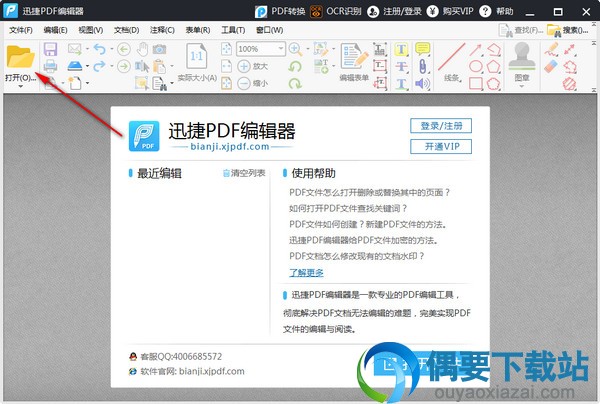The image size is (600, 404).
Task: Click OCR识别 in the title bar
Action: tap(336, 11)
